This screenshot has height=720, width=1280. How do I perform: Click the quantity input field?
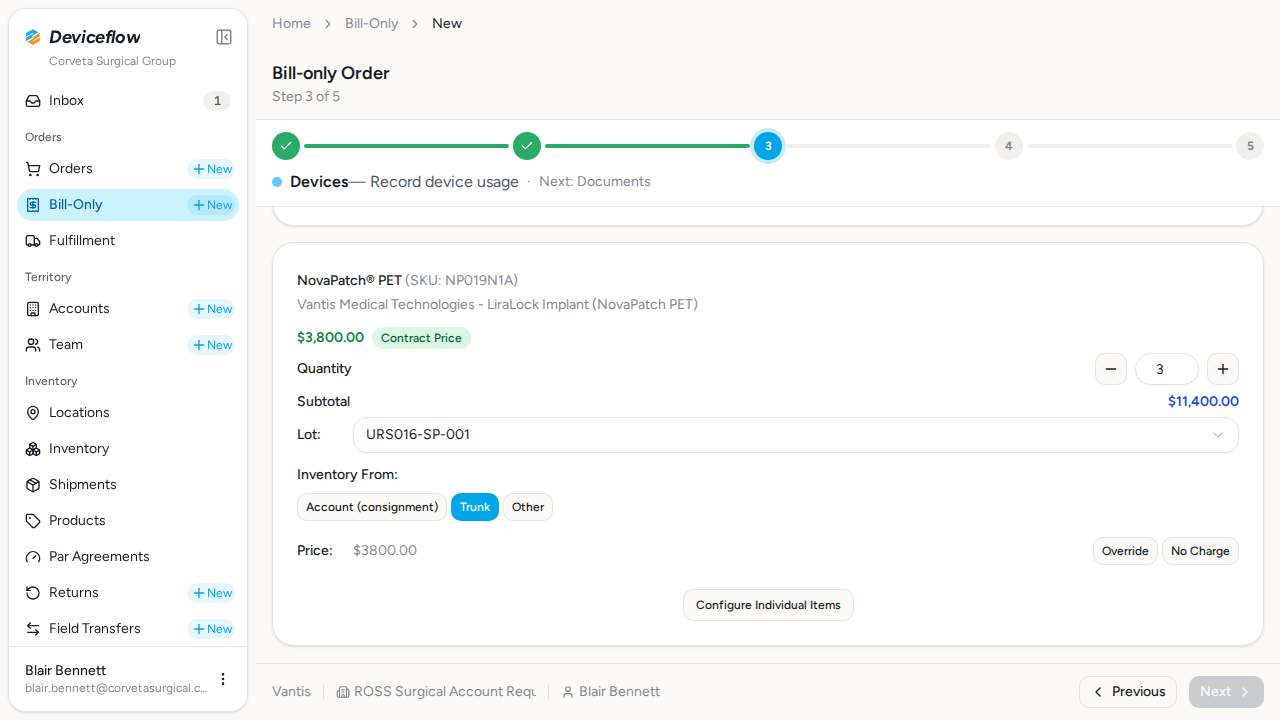(x=1167, y=369)
